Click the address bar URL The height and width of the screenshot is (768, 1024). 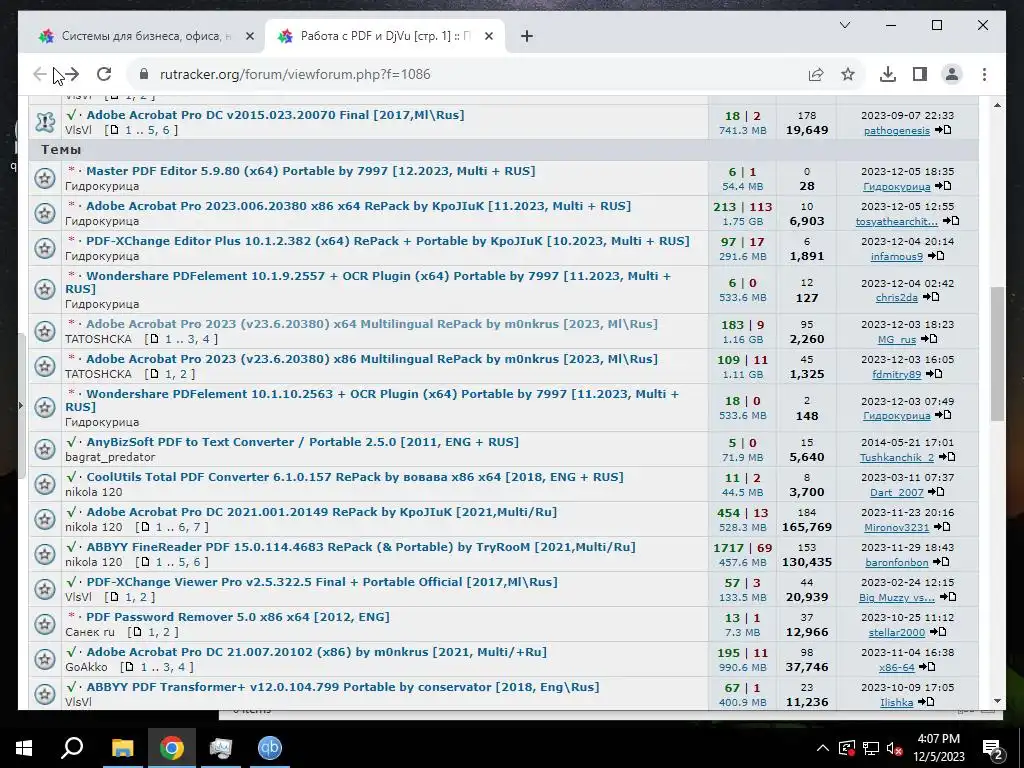[295, 74]
